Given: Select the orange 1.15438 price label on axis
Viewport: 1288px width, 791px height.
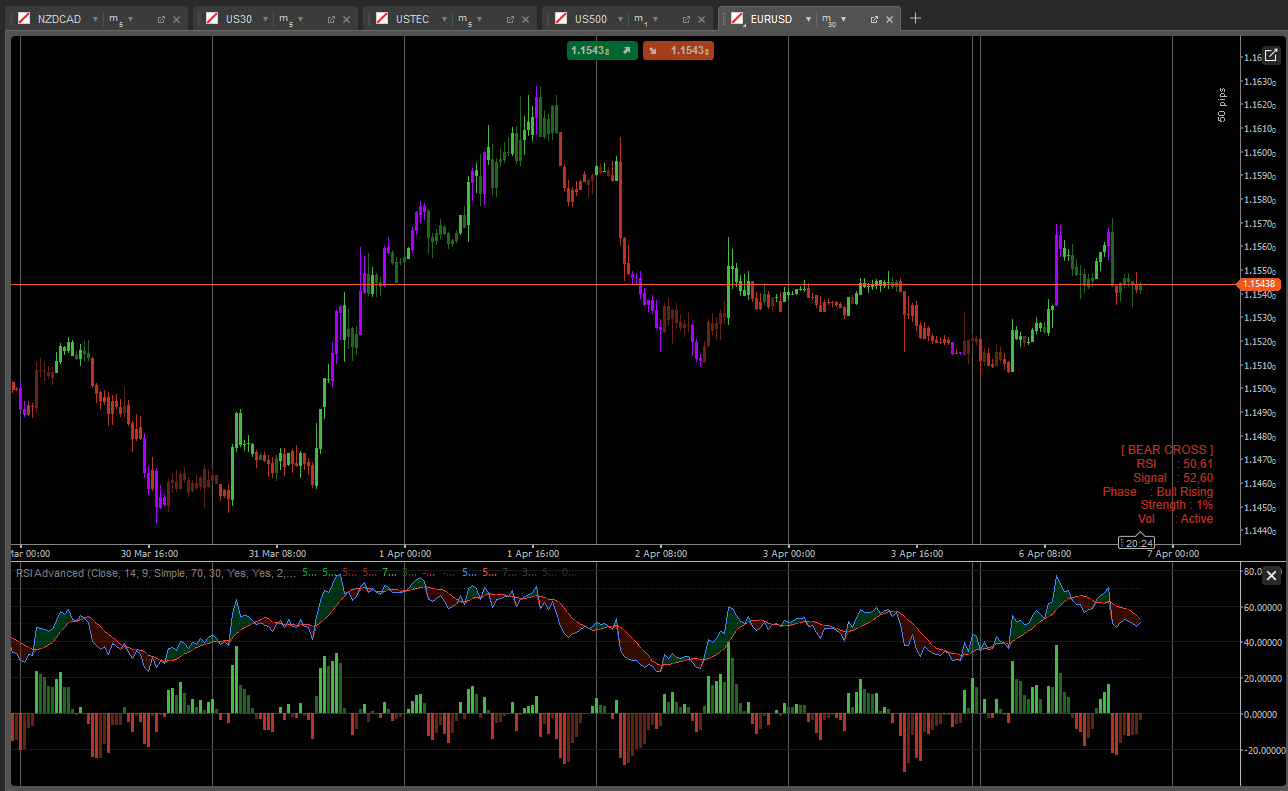Looking at the screenshot, I should [1258, 284].
